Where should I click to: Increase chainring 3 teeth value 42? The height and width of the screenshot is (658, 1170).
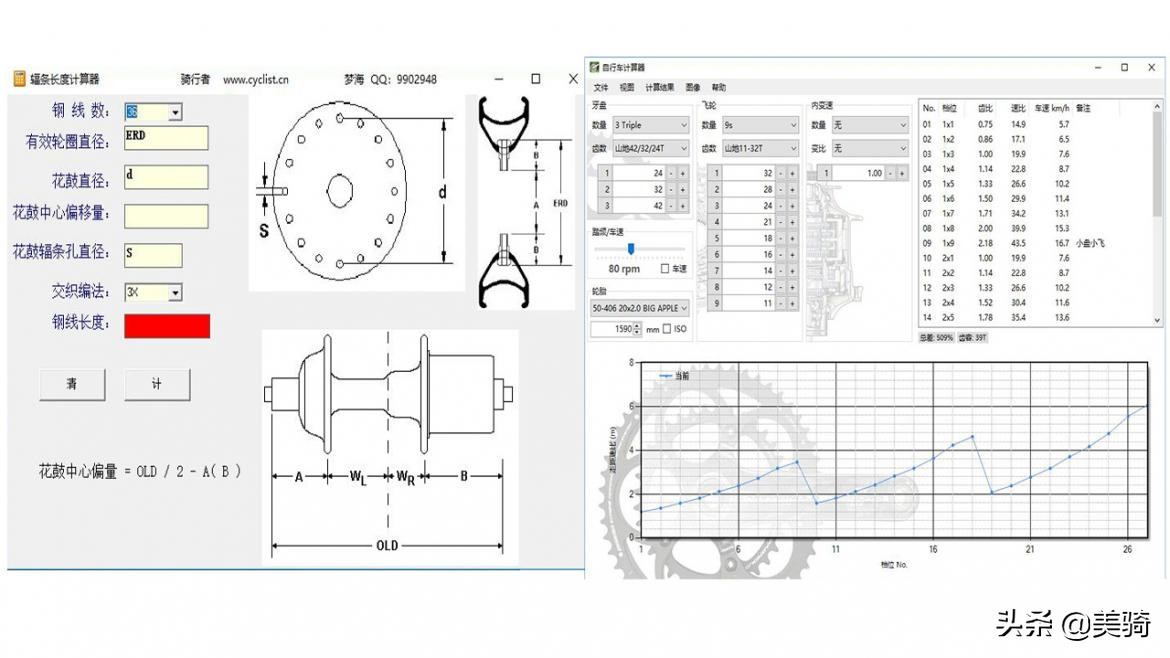tap(683, 206)
